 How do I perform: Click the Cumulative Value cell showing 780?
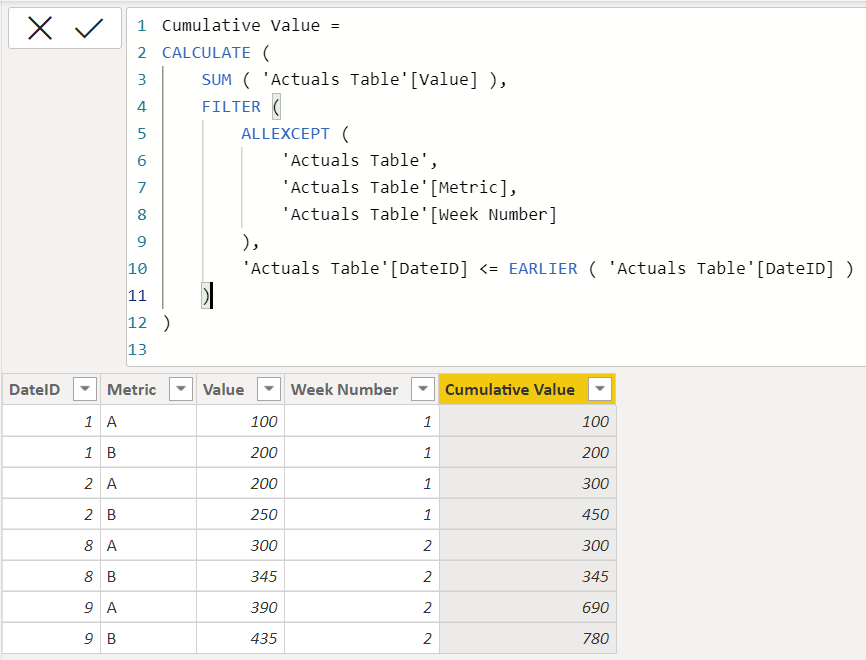tap(528, 638)
